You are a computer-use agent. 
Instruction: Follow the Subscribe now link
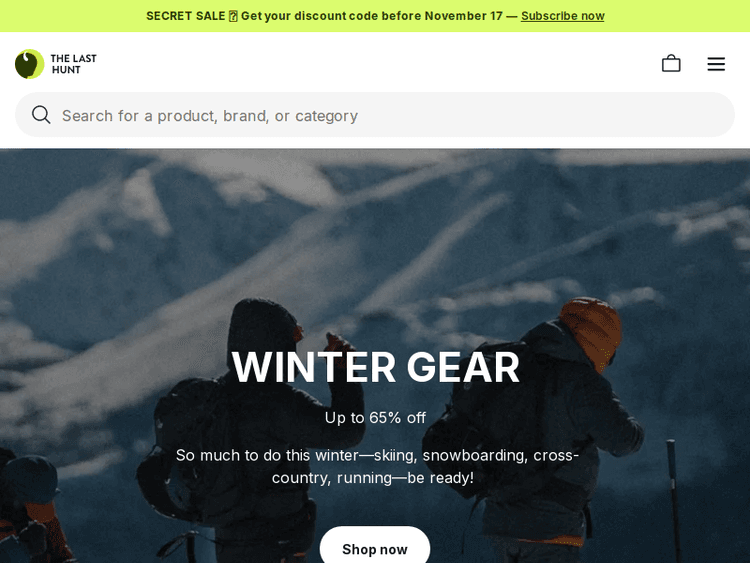[562, 16]
